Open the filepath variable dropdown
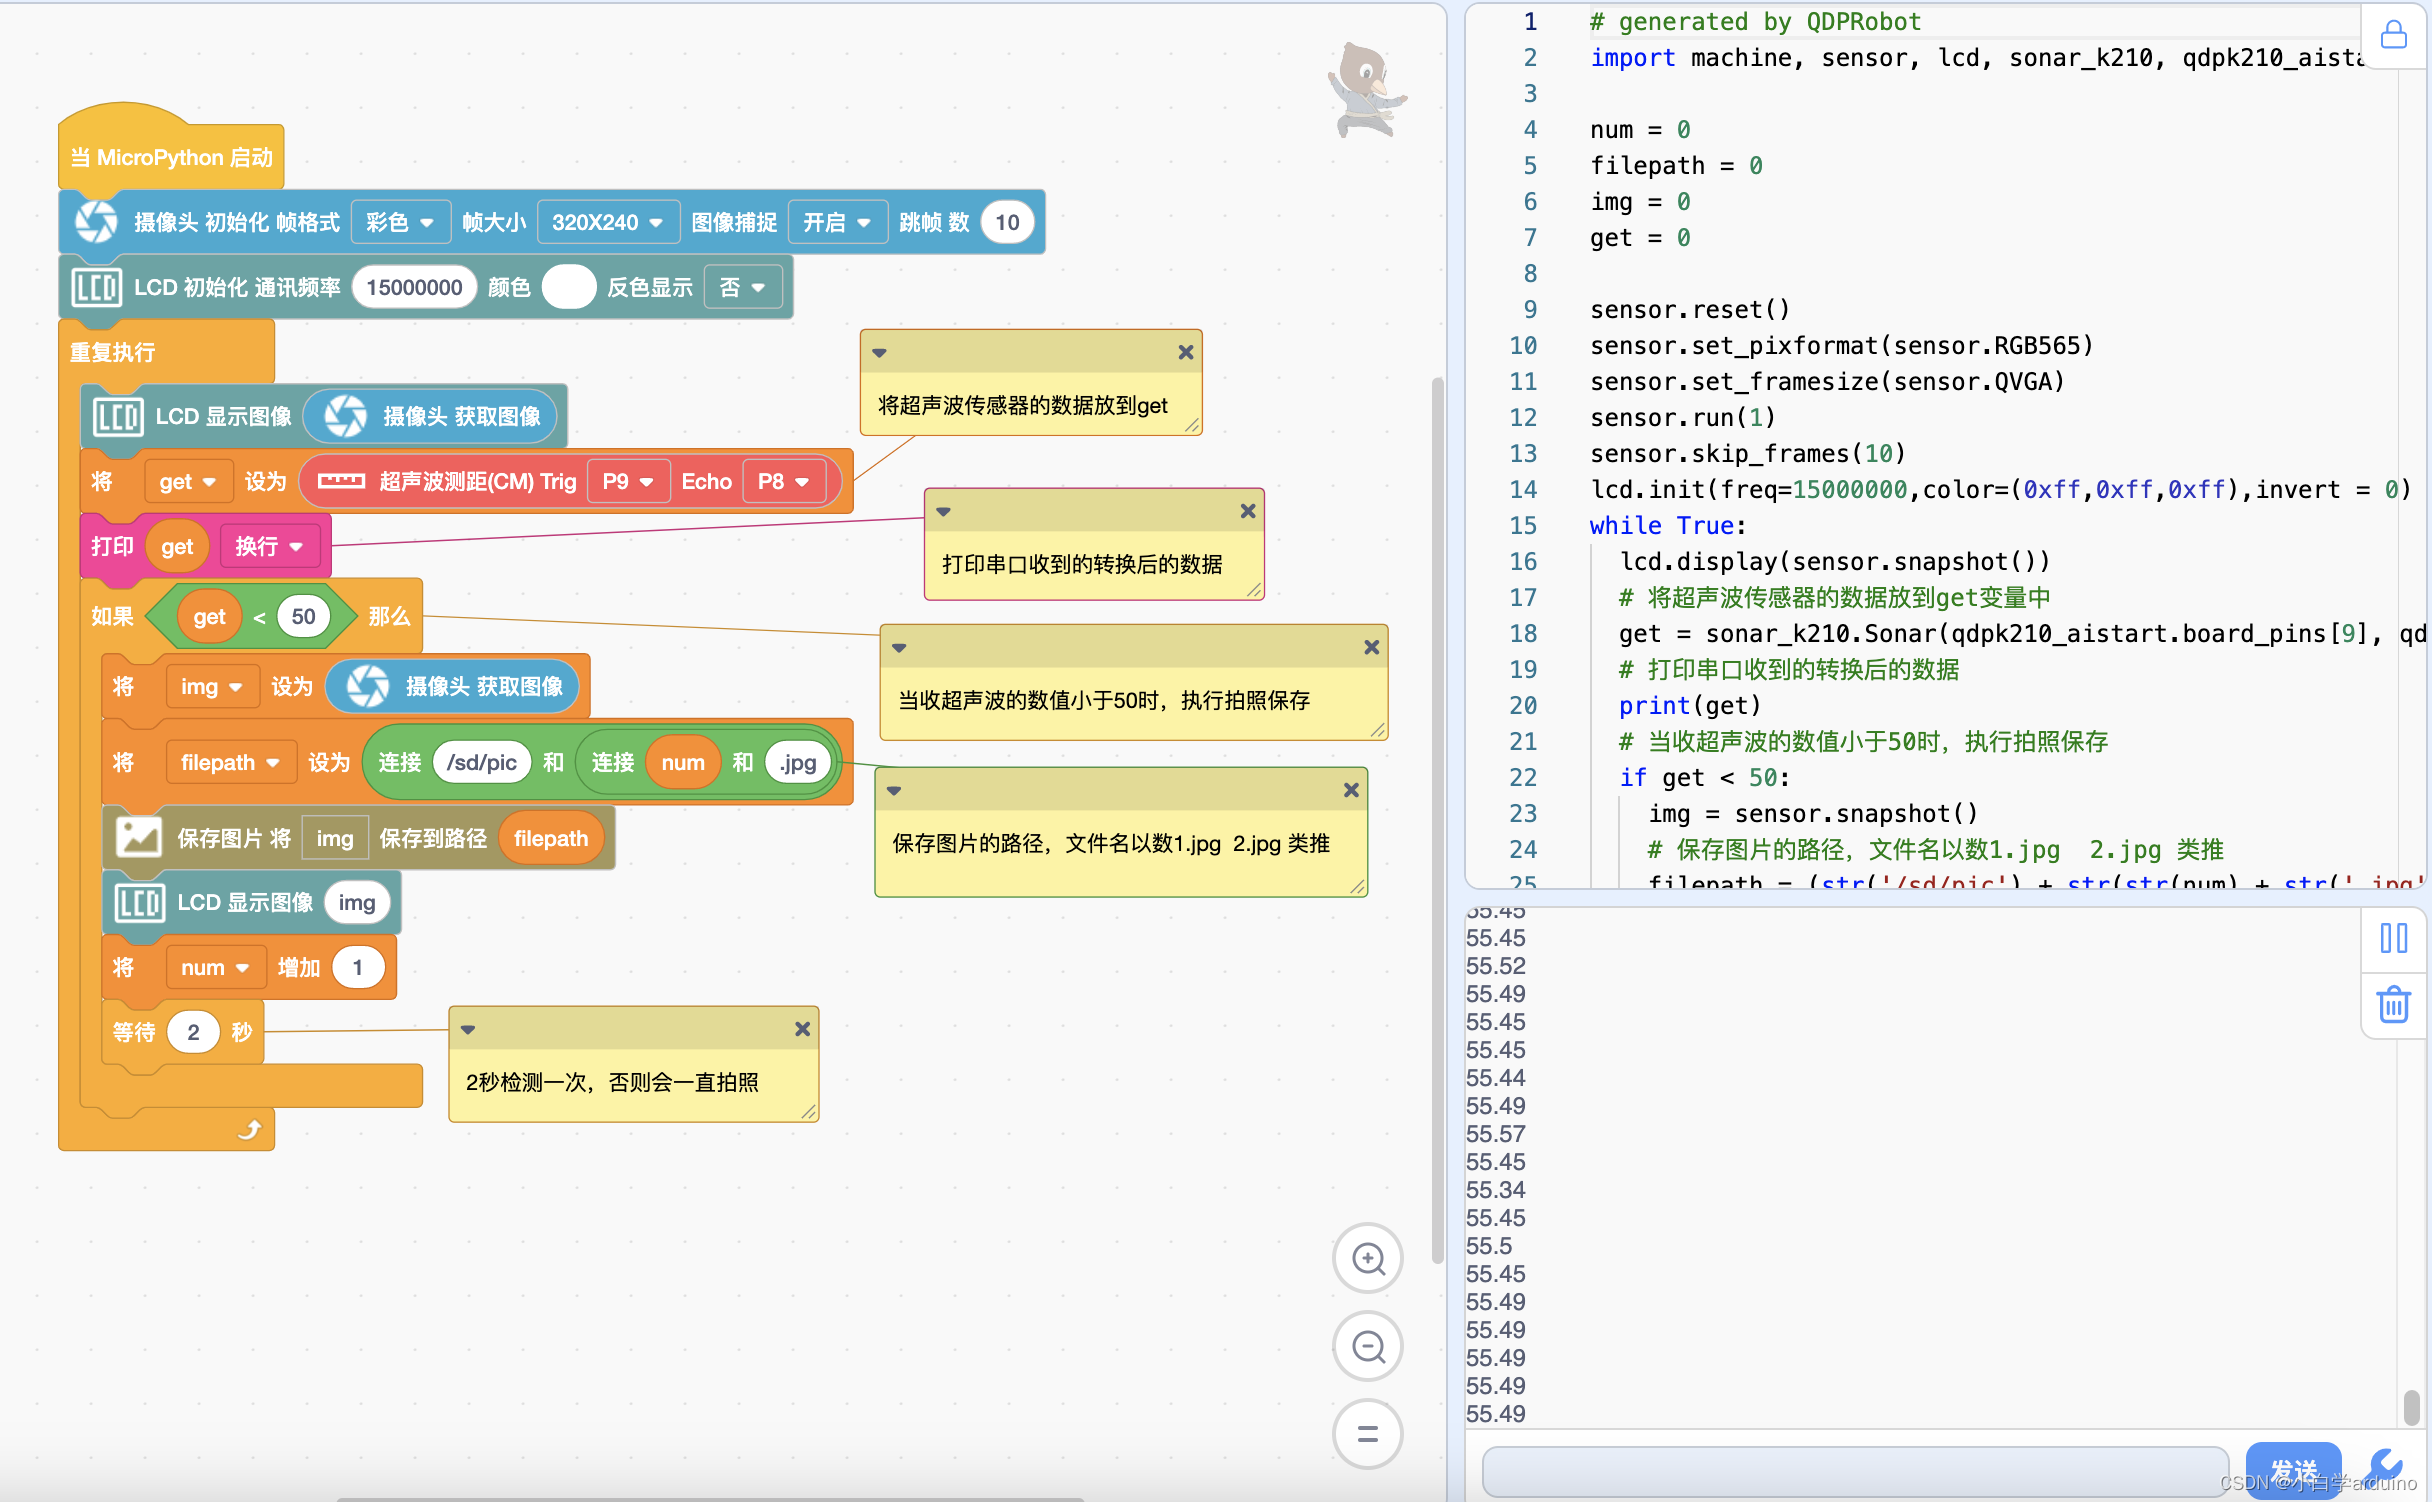This screenshot has height=1502, width=2432. pyautogui.click(x=230, y=763)
